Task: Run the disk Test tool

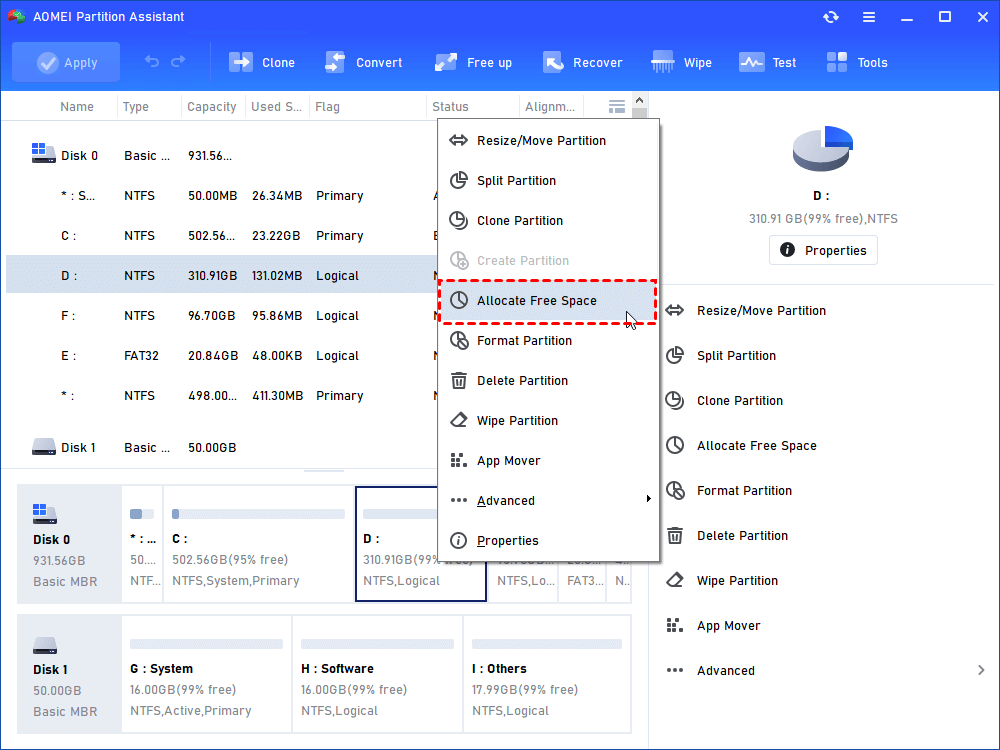Action: pos(767,62)
